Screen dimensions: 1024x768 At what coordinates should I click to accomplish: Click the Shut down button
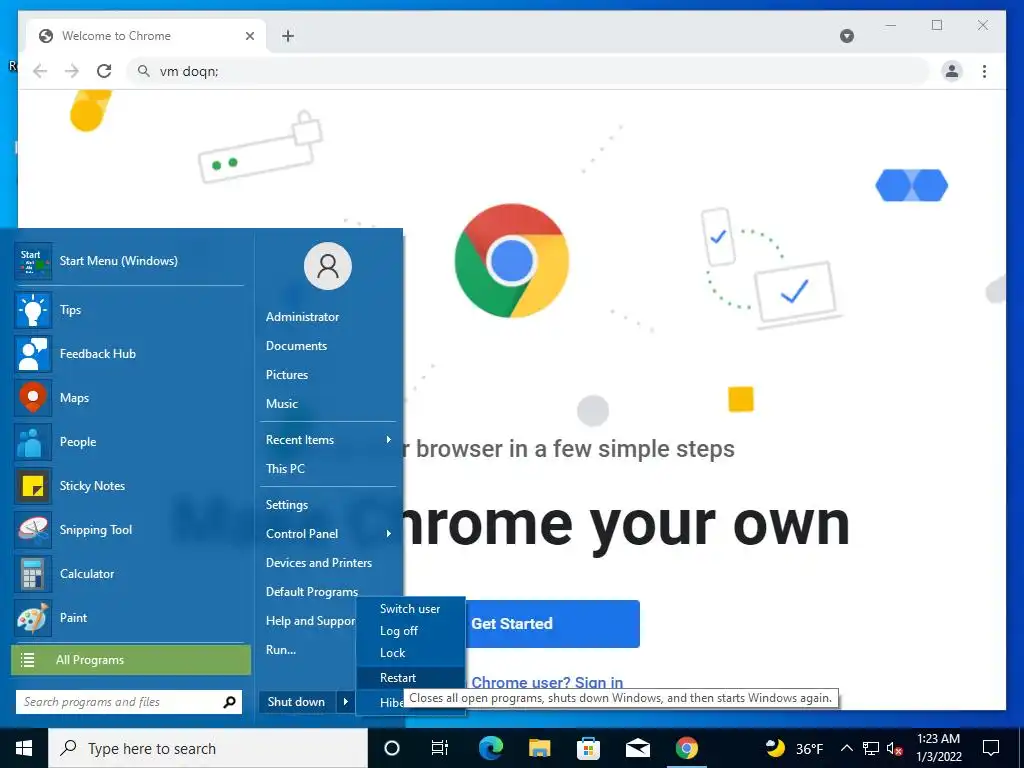pos(297,702)
